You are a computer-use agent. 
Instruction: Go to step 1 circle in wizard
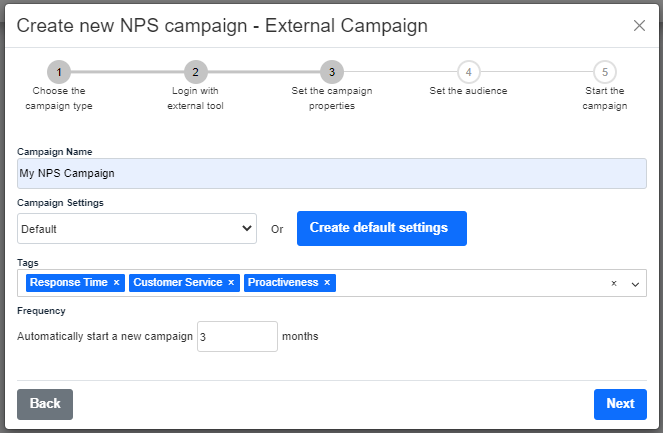click(x=59, y=72)
